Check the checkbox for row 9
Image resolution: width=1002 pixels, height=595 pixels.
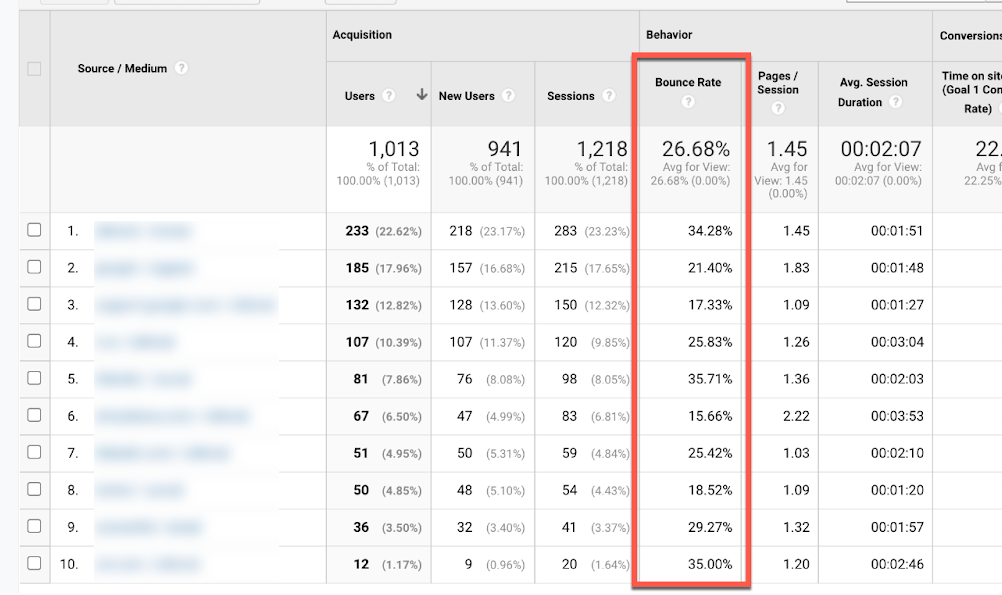click(35, 526)
